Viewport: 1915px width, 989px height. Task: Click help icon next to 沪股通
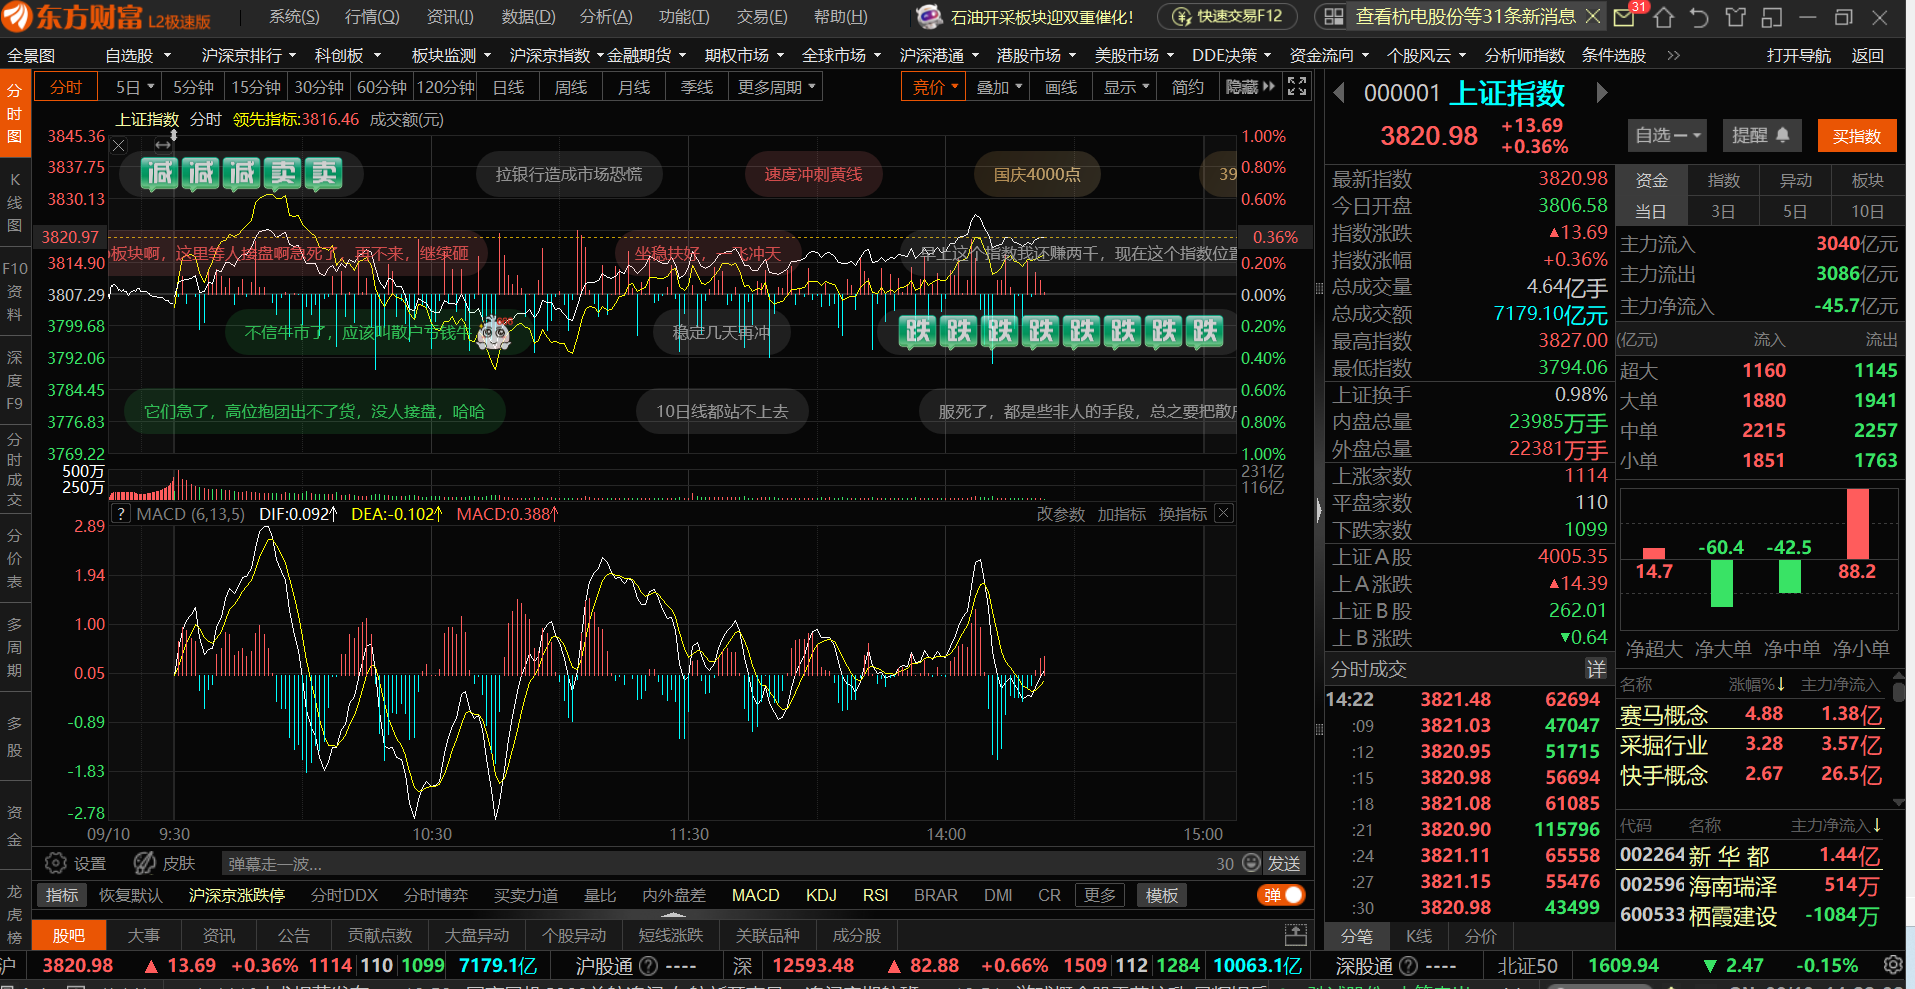(x=648, y=966)
